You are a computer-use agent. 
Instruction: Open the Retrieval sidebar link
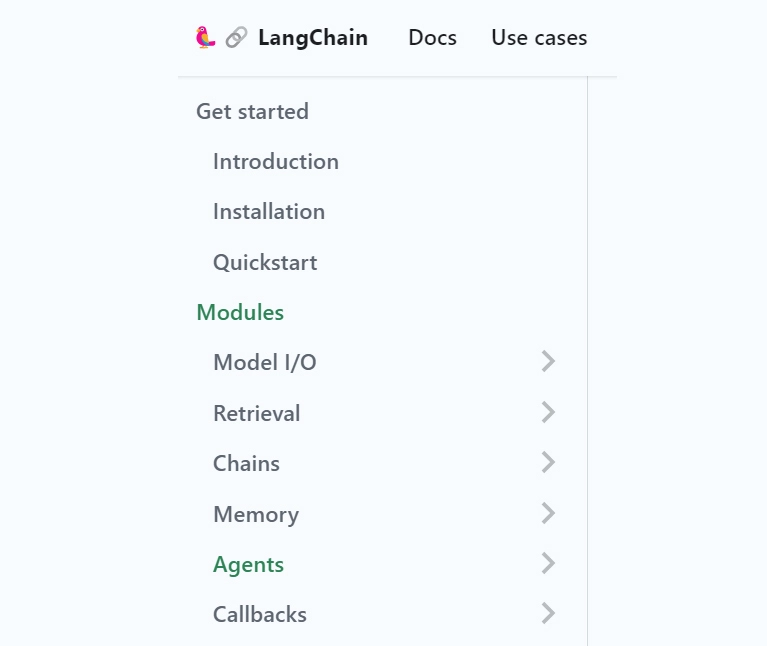256,413
